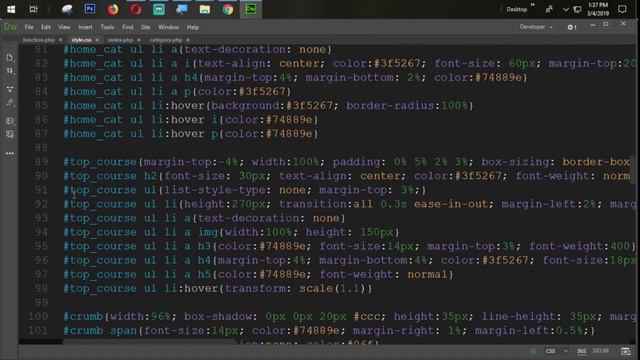This screenshot has height=360, width=640.
Task: Toggle the INS insert mode indicator
Action: [x=582, y=351]
